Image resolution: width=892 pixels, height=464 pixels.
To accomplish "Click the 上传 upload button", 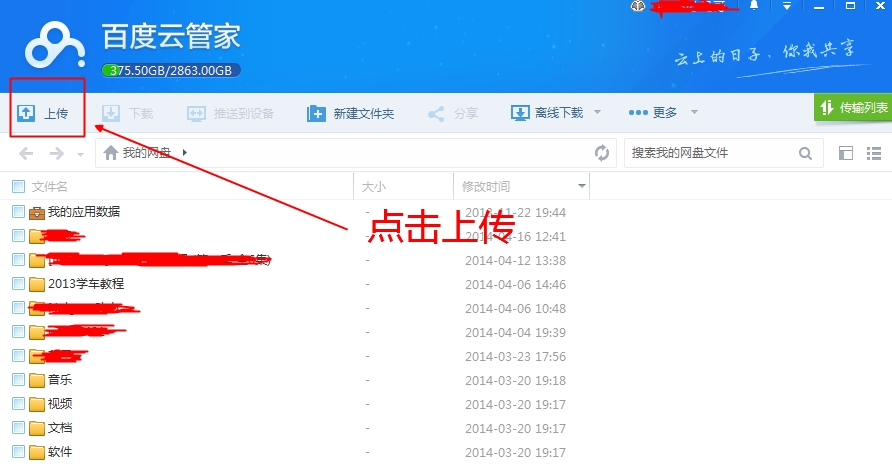I will [43, 113].
